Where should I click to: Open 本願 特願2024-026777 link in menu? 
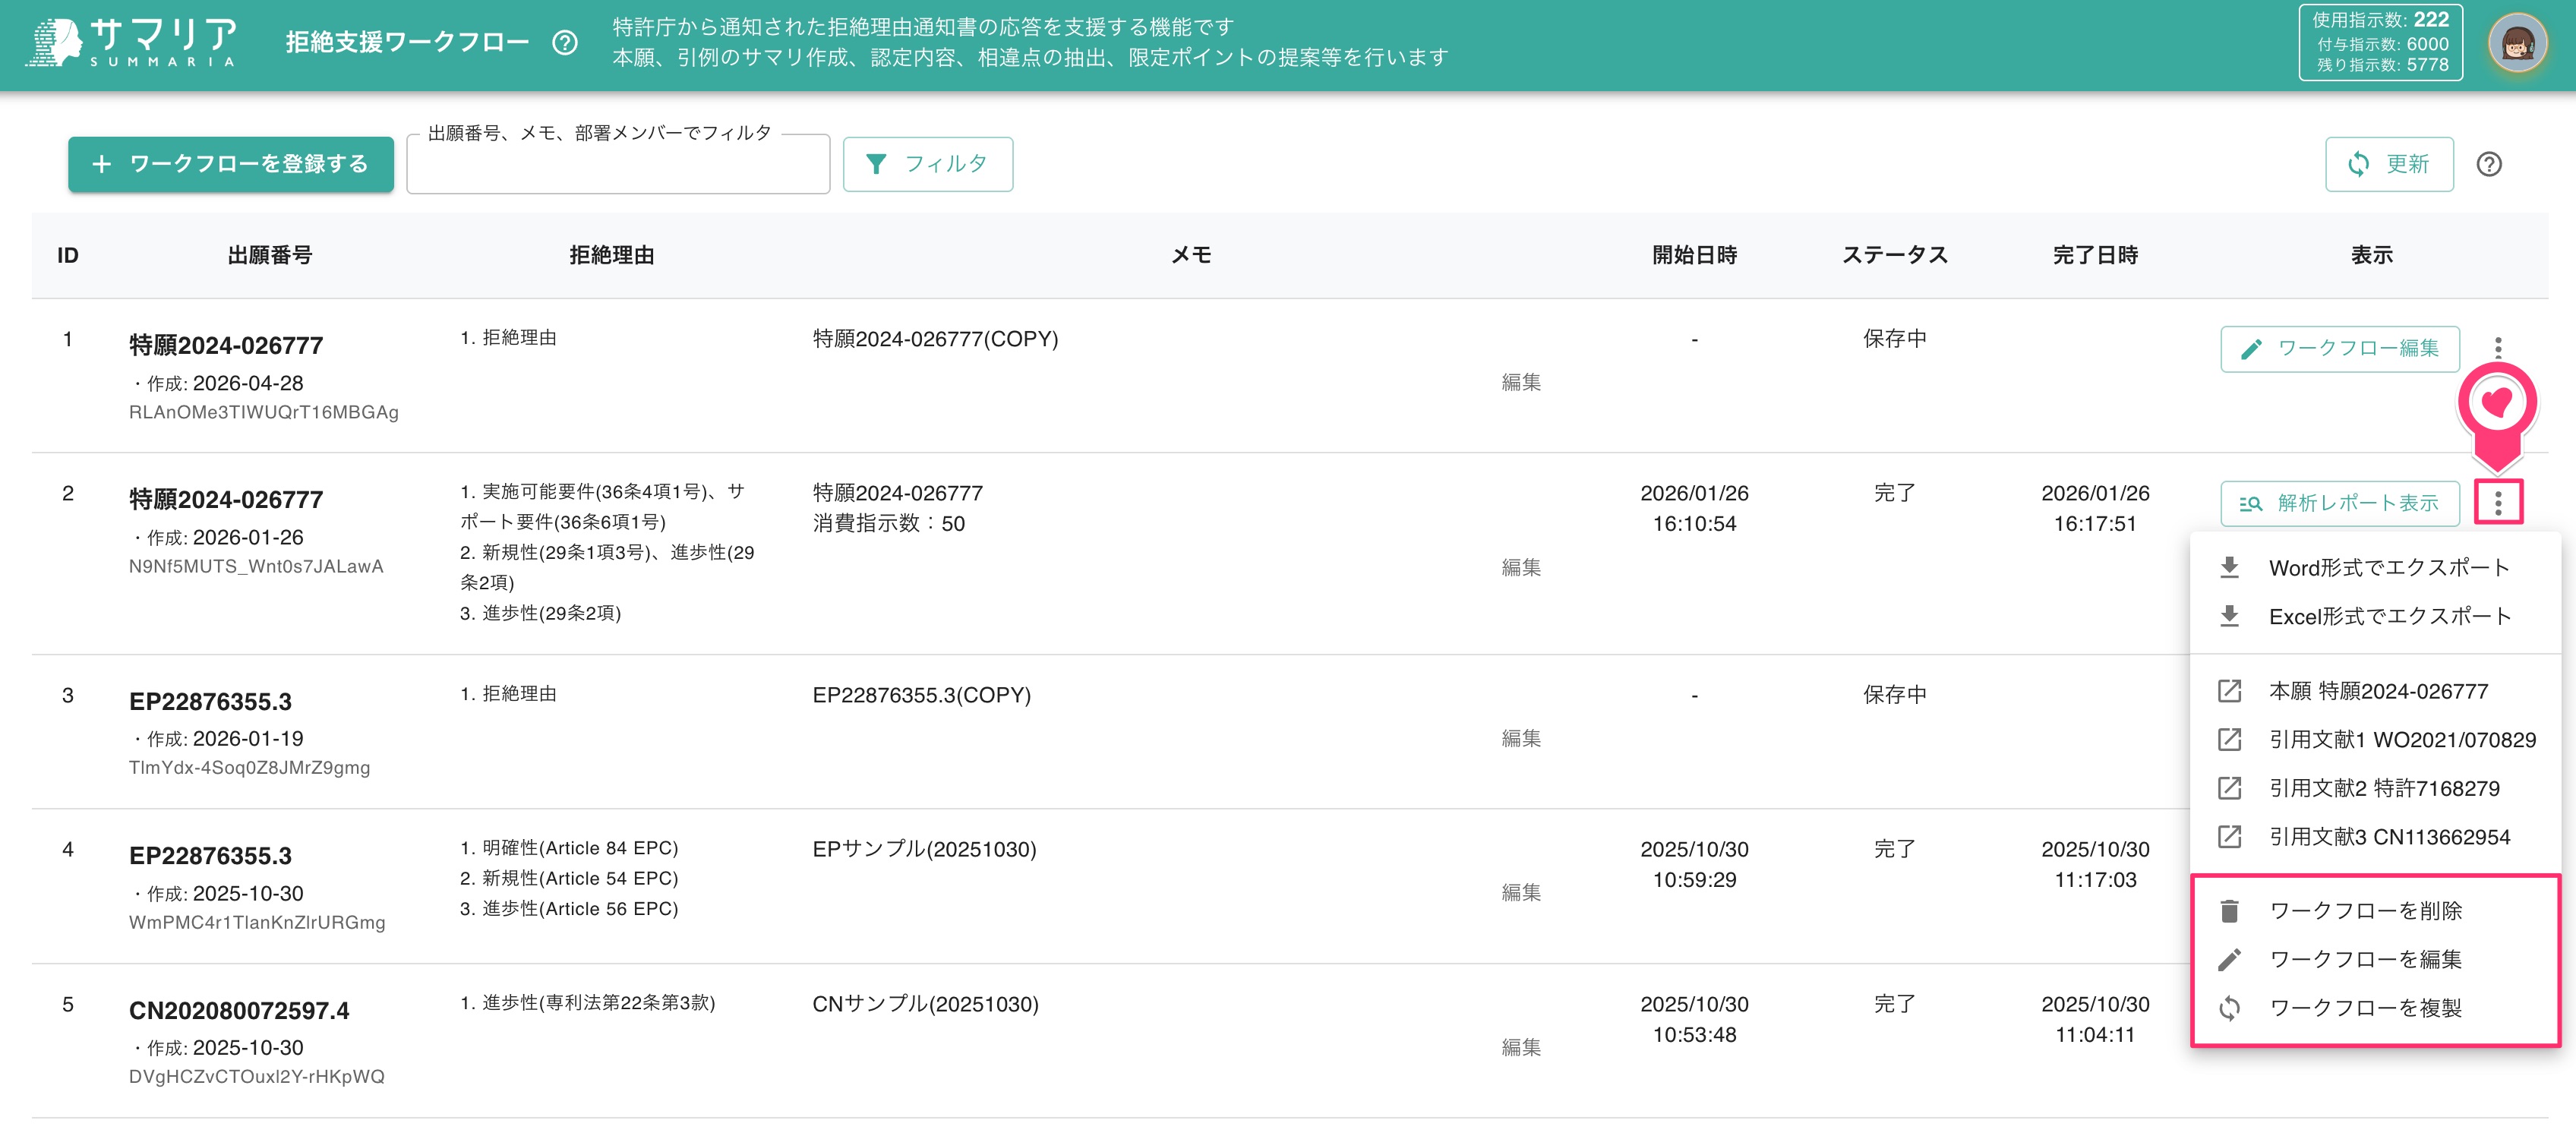[x=2375, y=691]
